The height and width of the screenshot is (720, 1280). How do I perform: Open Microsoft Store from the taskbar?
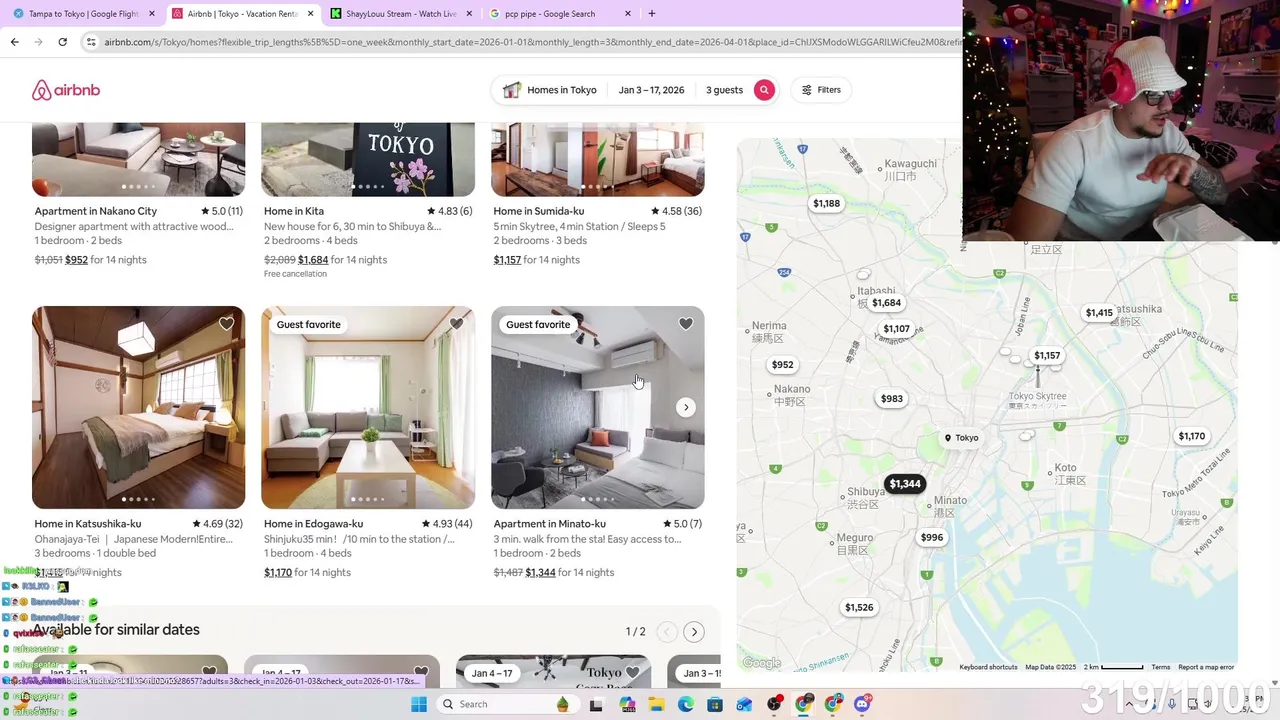coord(715,704)
